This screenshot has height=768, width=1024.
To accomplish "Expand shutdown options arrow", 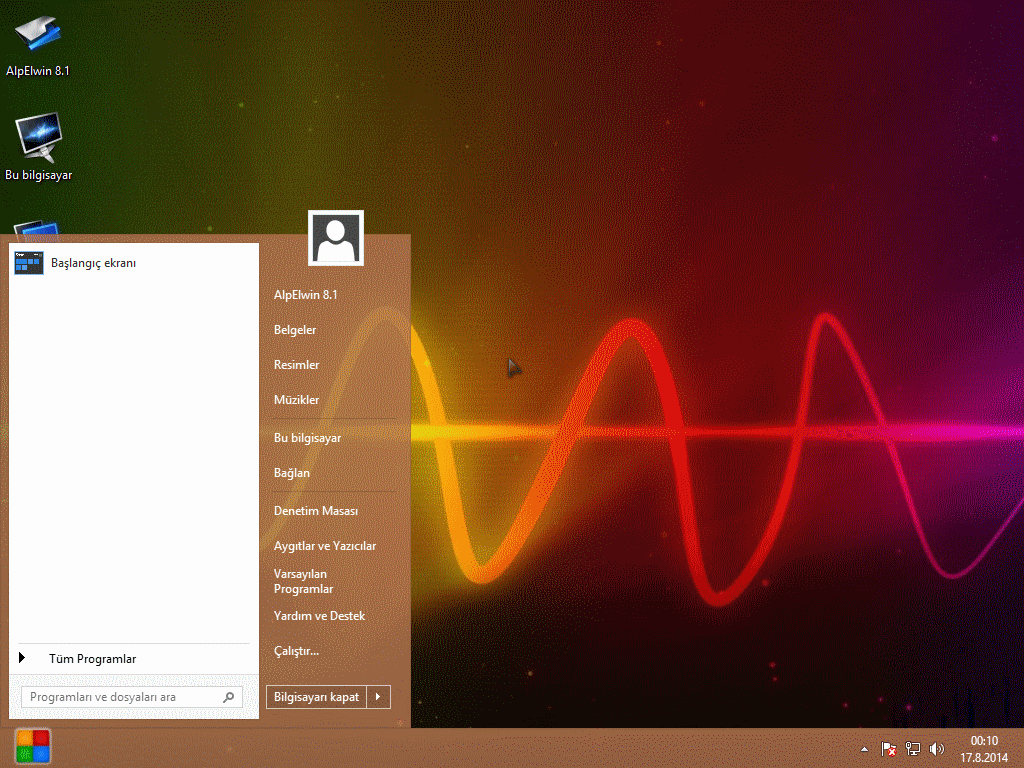I will coord(378,697).
